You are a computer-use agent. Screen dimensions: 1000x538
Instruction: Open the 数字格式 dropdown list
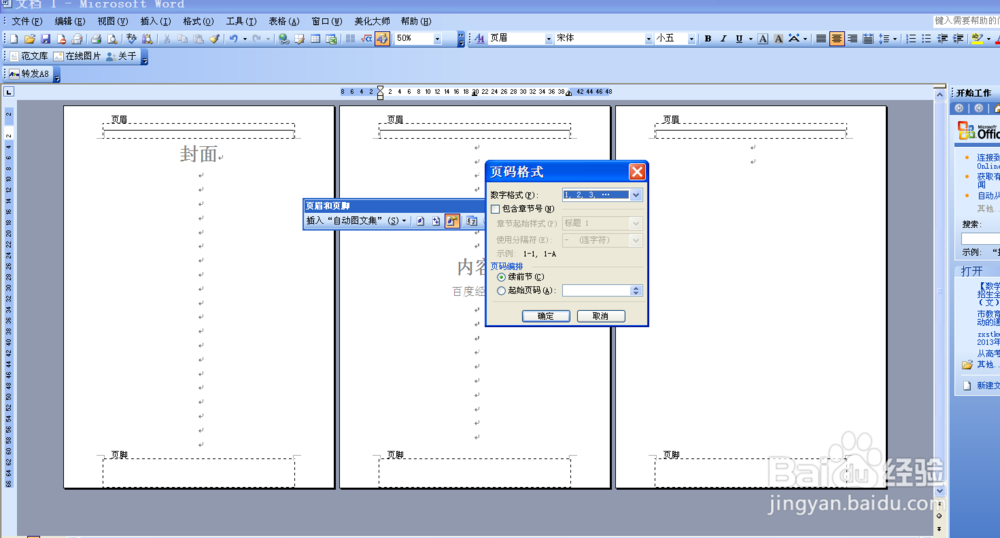pos(636,195)
